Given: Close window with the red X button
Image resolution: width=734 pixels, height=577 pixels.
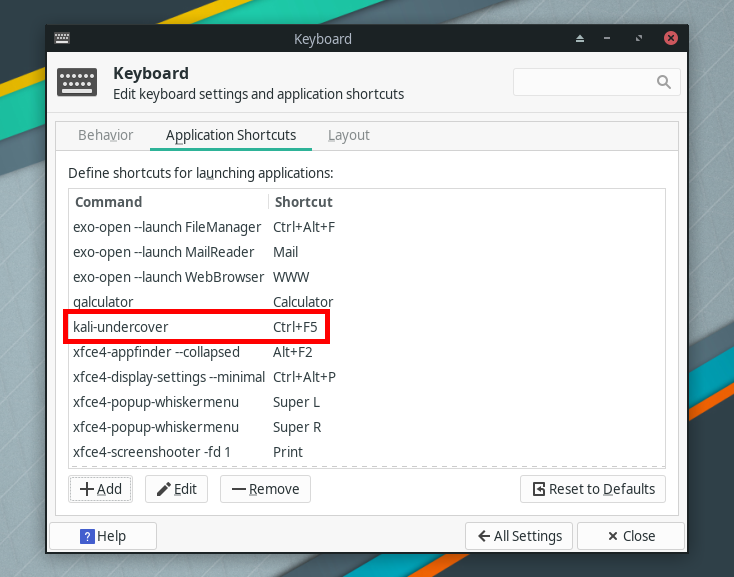Looking at the screenshot, I should click(x=671, y=38).
